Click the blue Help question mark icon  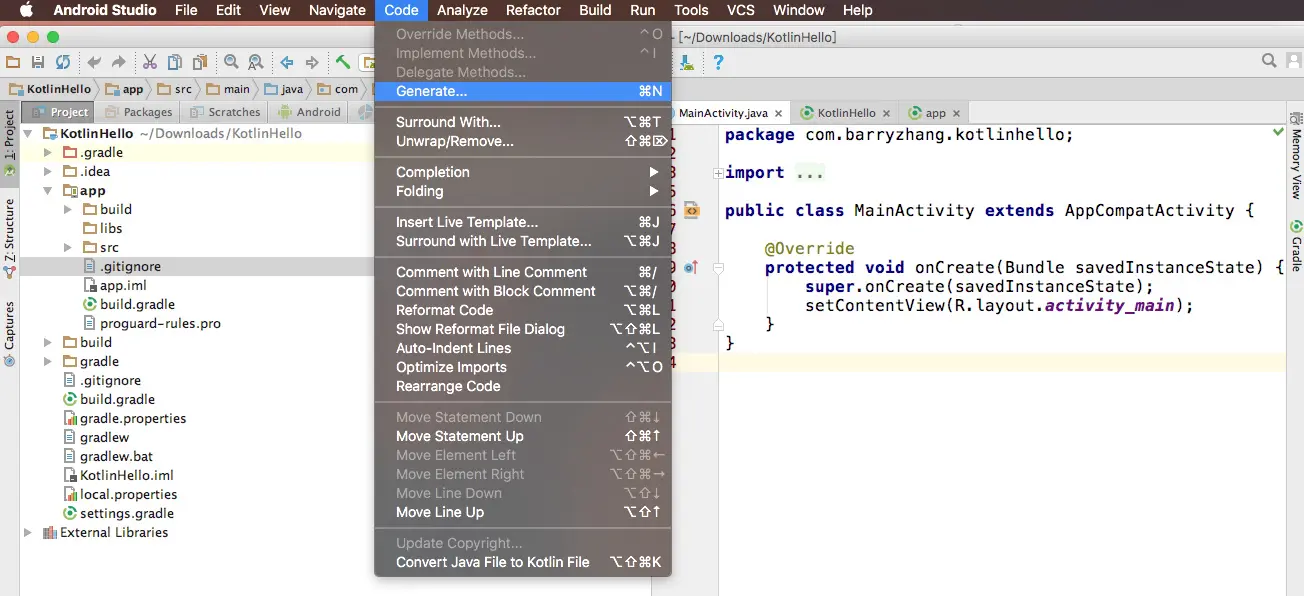pos(717,62)
